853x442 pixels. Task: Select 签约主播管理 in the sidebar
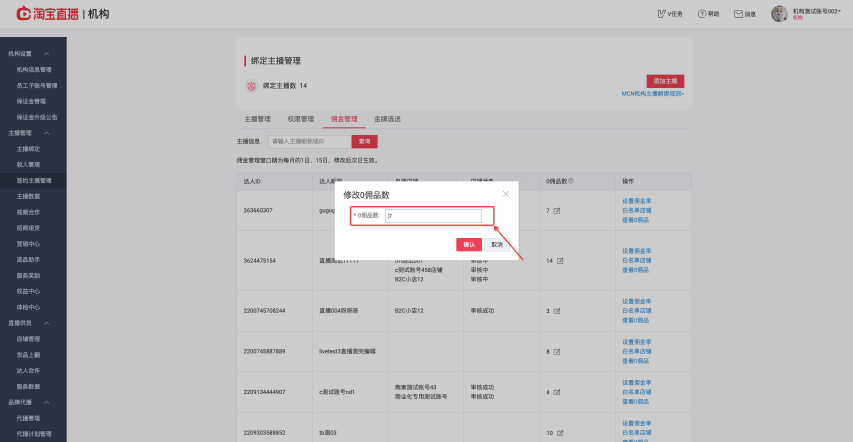34,181
